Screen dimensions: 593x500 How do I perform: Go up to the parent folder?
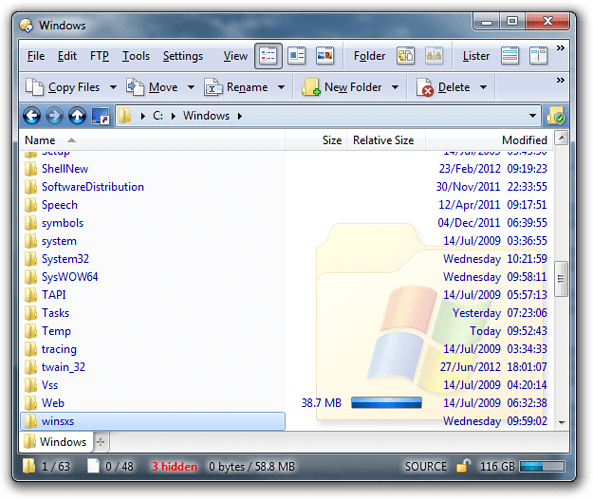click(x=77, y=116)
